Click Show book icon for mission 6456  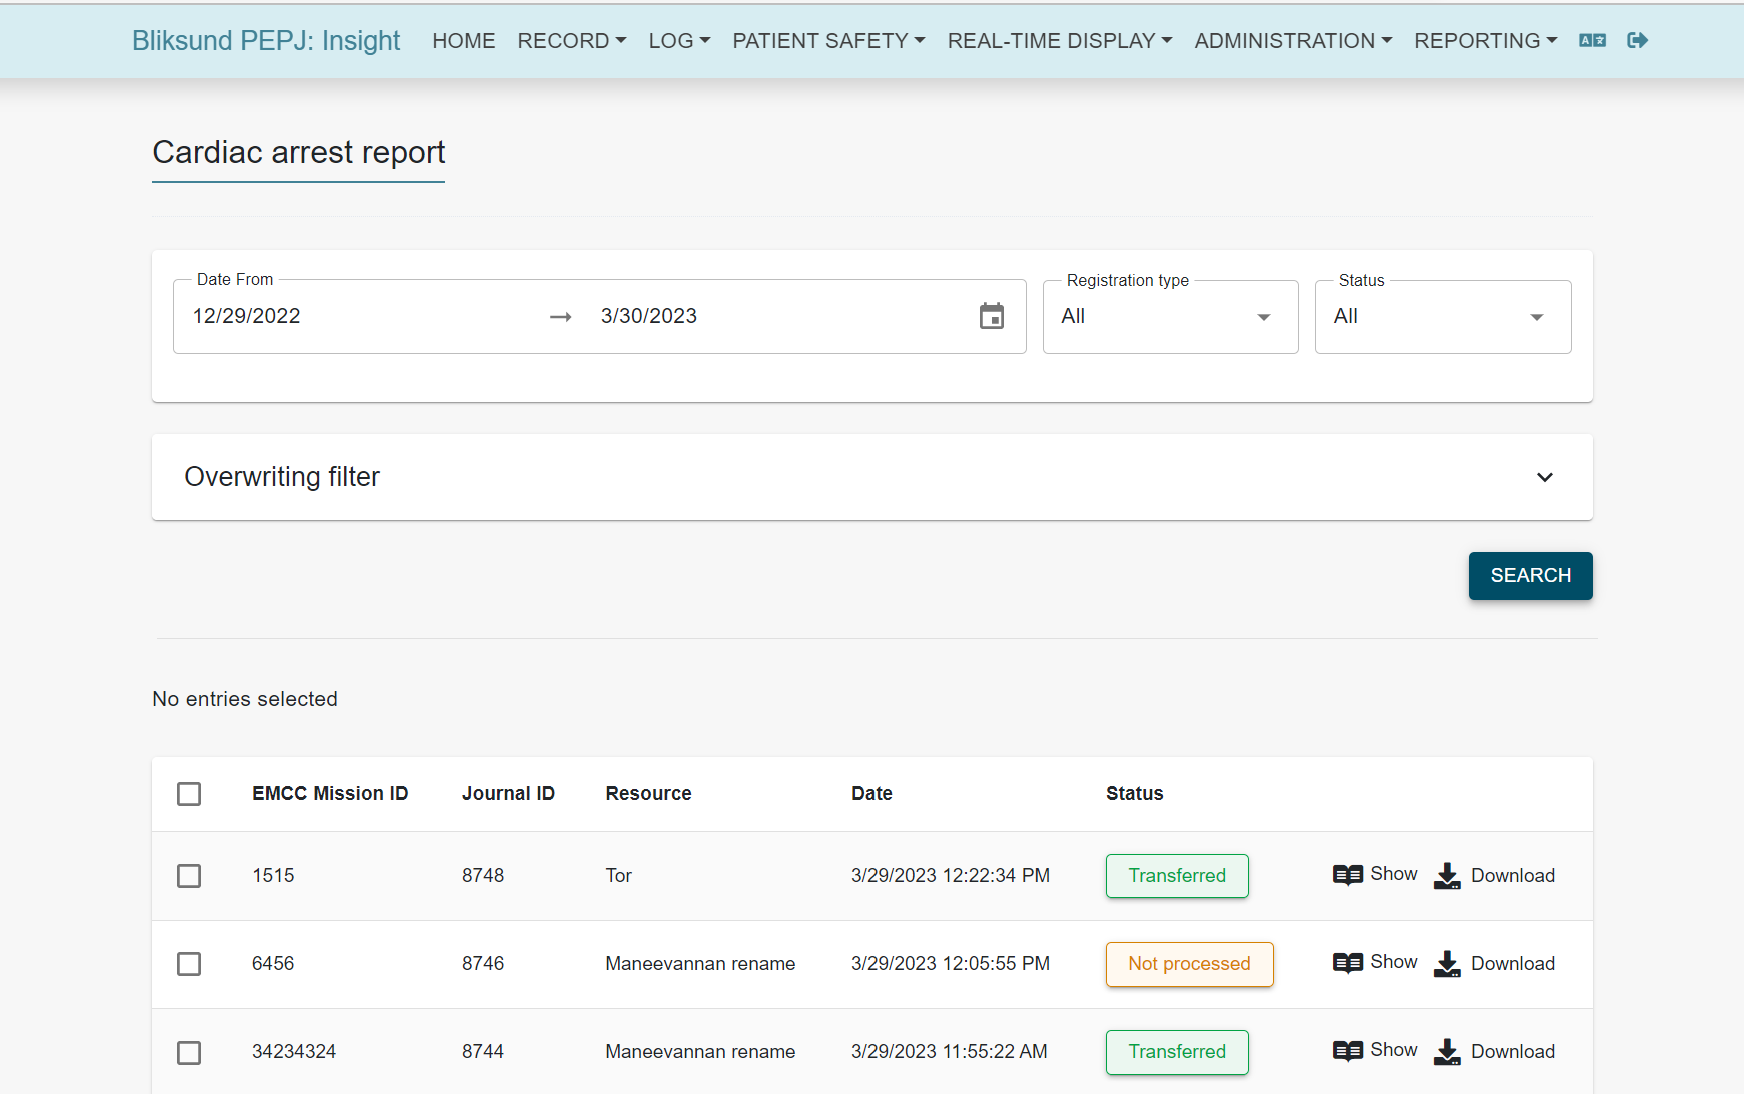click(1347, 963)
